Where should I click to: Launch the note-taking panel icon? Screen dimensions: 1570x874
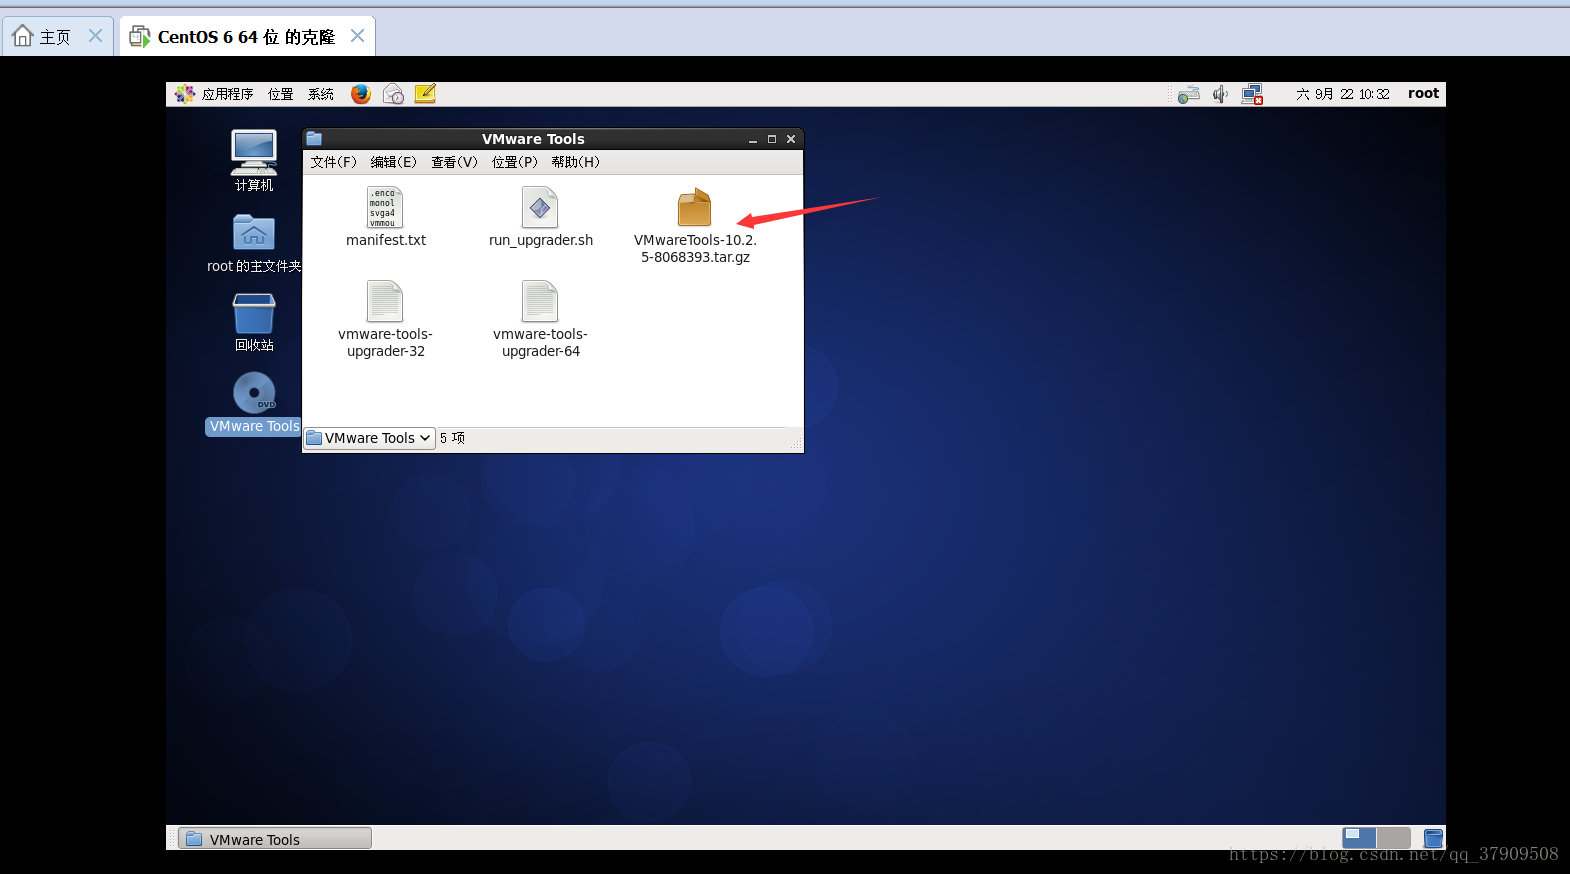coord(425,94)
